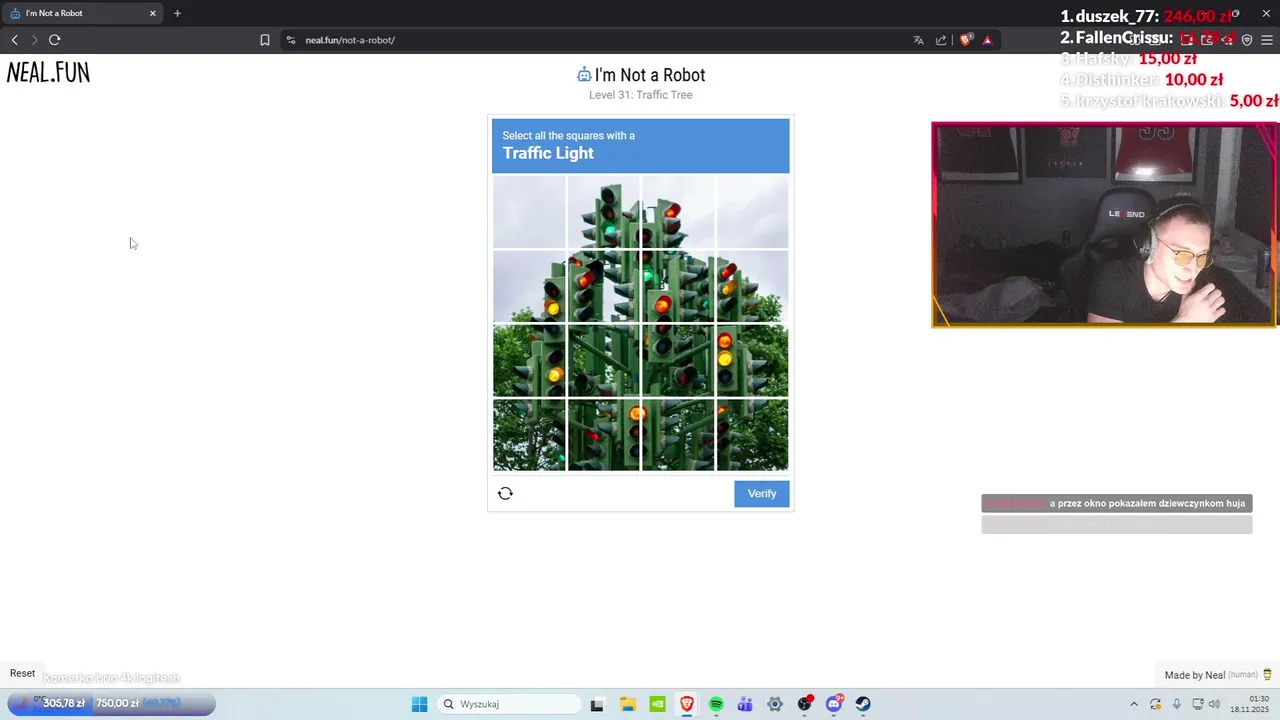The height and width of the screenshot is (720, 1280).
Task: Go back with the browser back arrow
Action: (x=14, y=40)
